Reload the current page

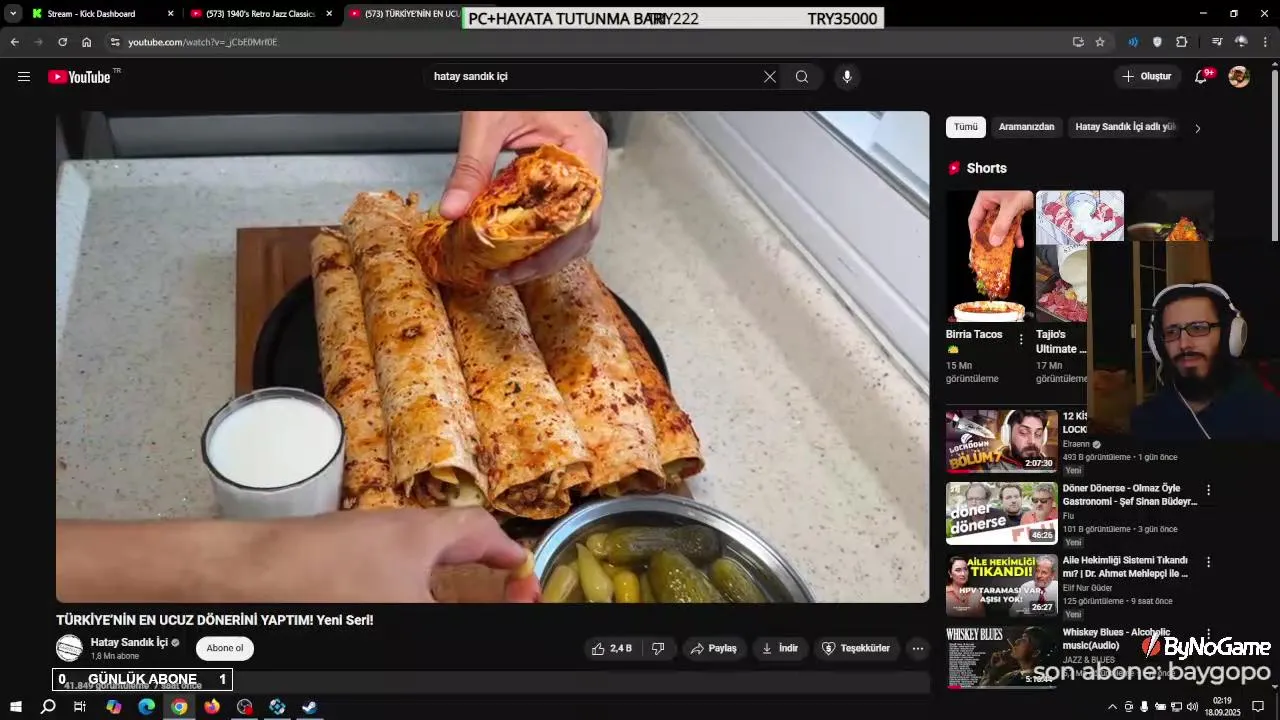[62, 42]
